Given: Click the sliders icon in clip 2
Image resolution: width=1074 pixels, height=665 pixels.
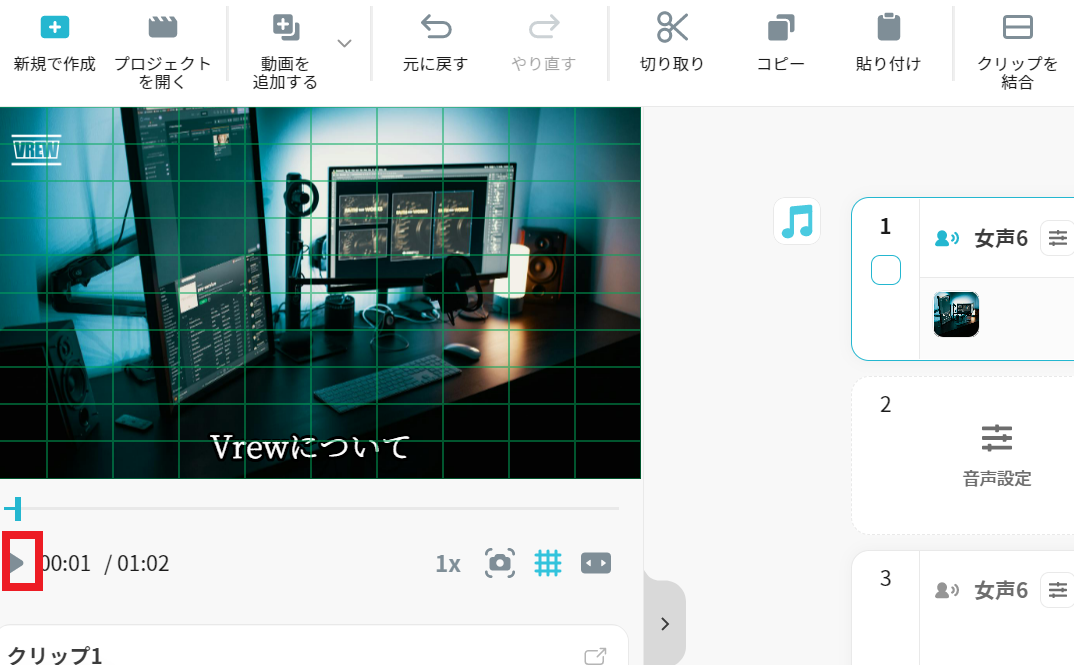Looking at the screenshot, I should pyautogui.click(x=997, y=438).
